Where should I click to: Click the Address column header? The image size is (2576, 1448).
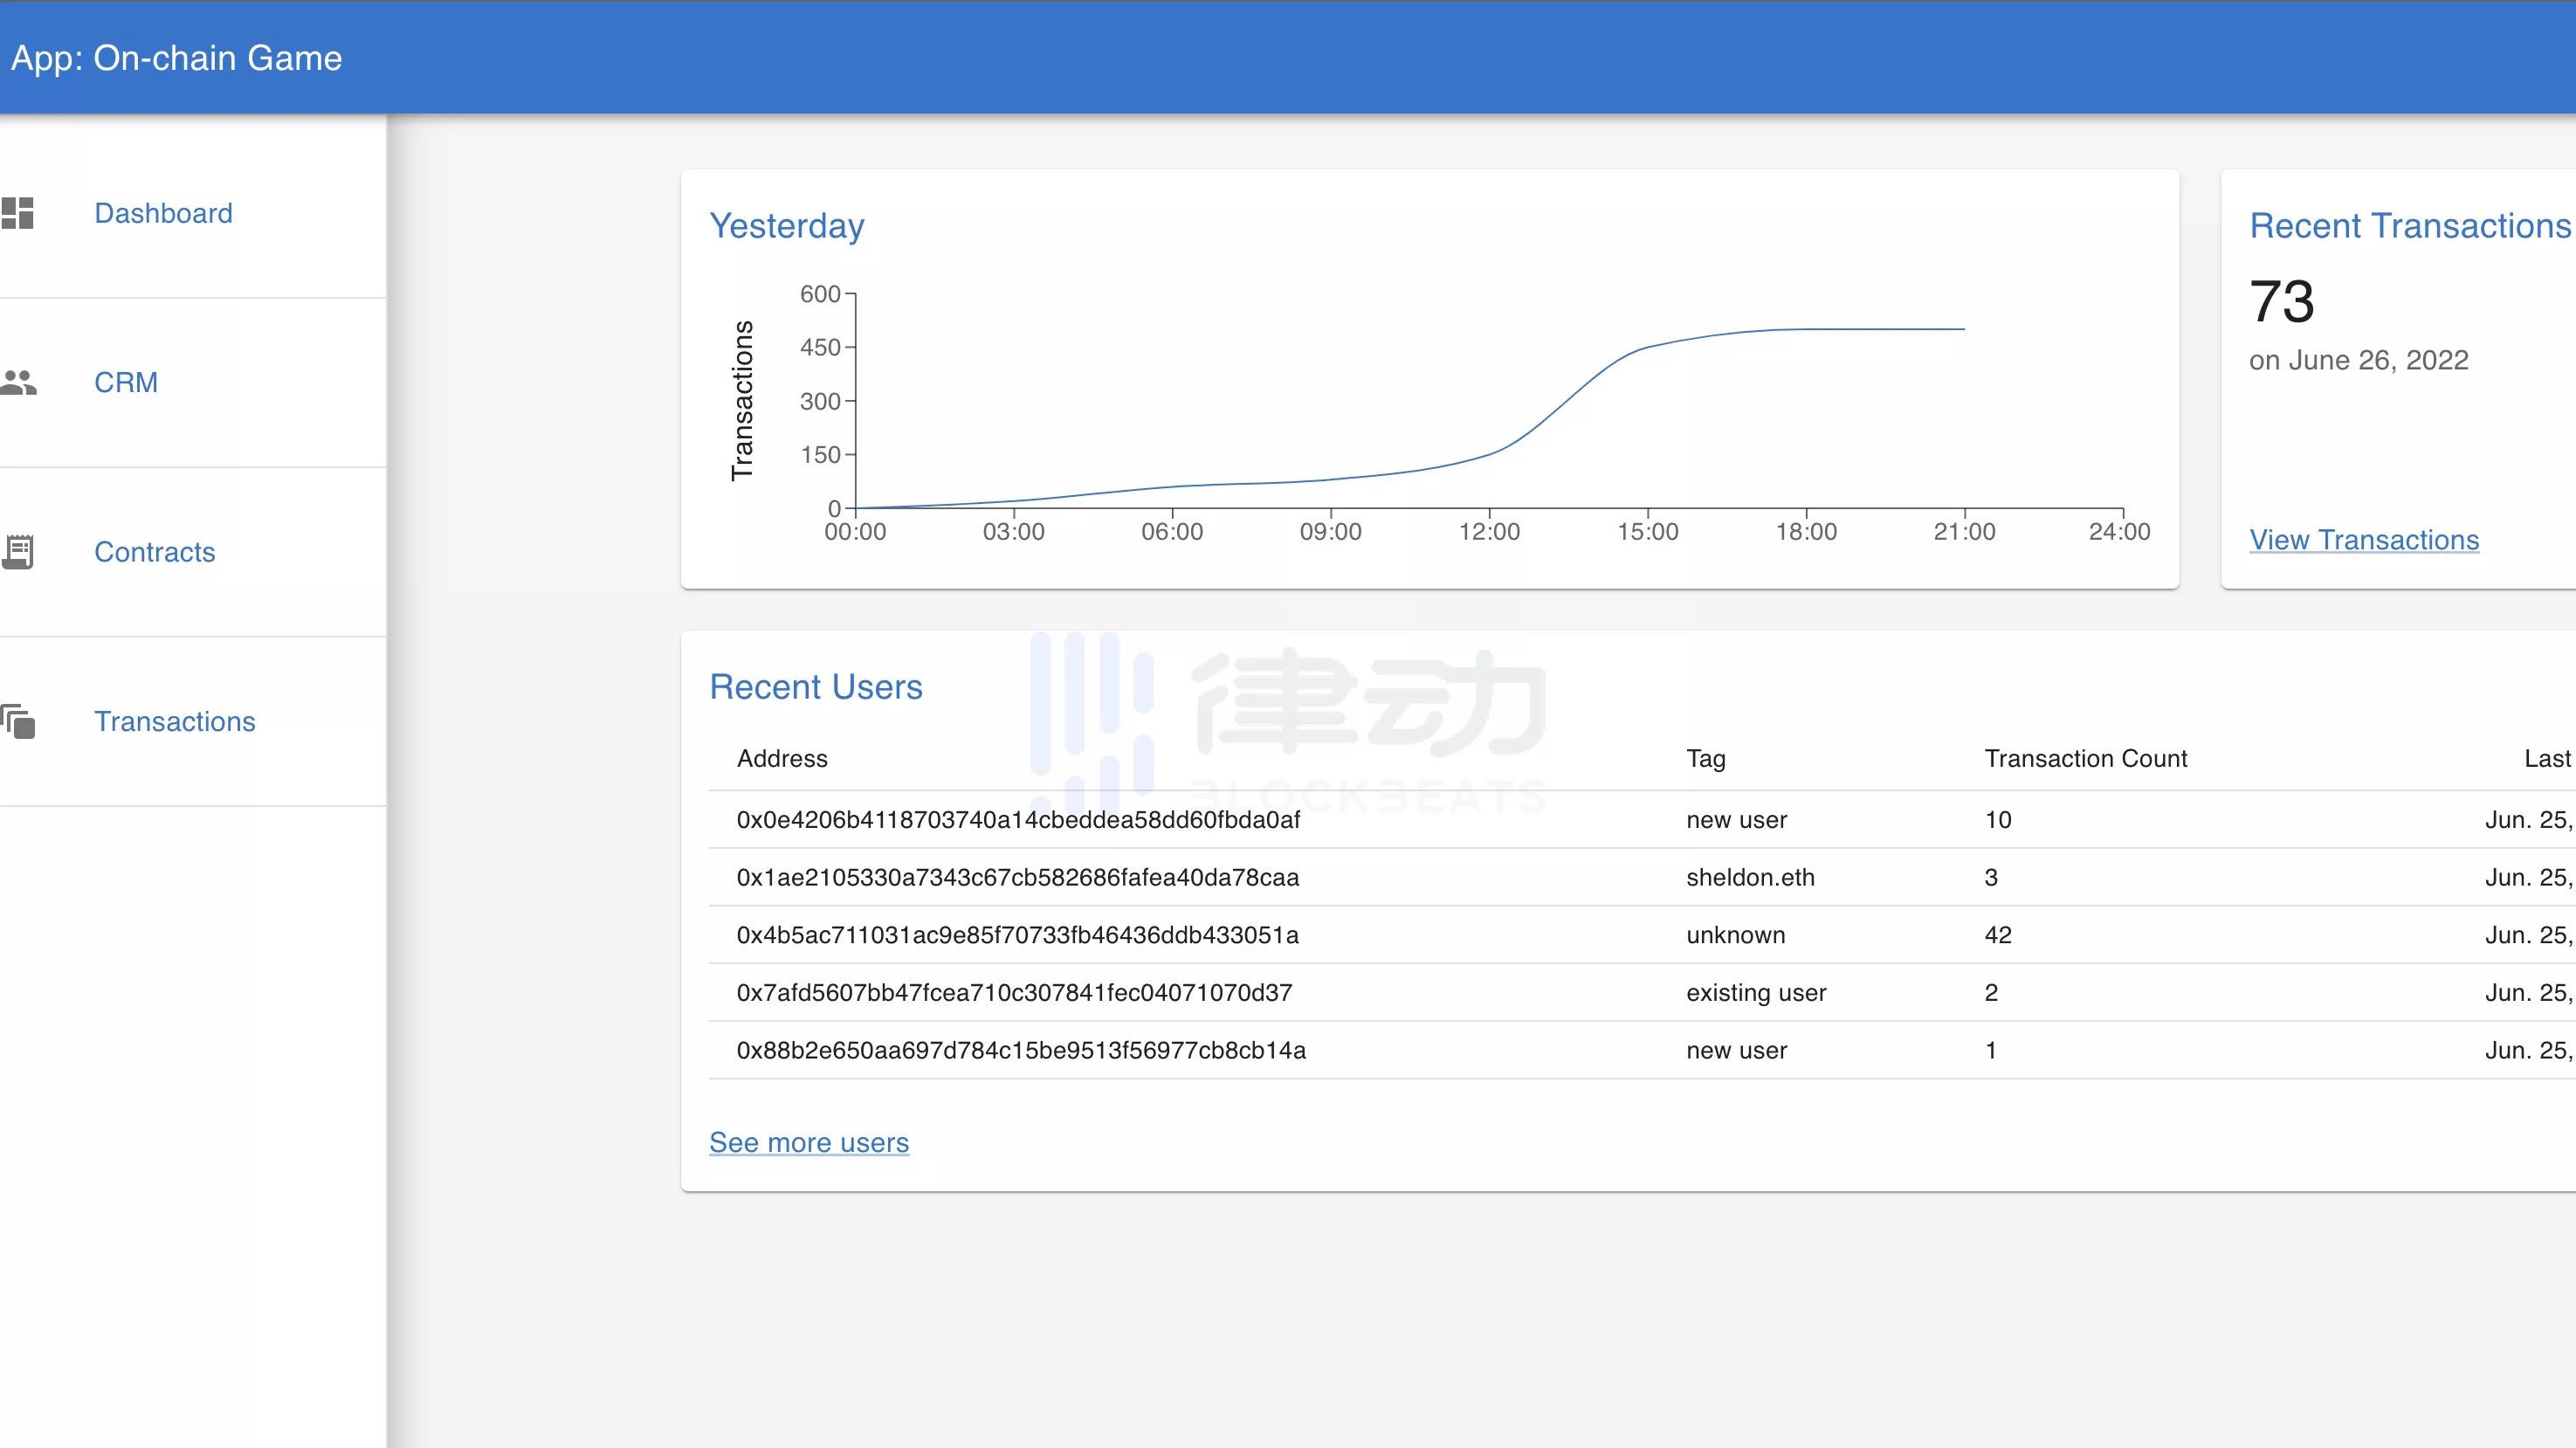click(x=781, y=759)
